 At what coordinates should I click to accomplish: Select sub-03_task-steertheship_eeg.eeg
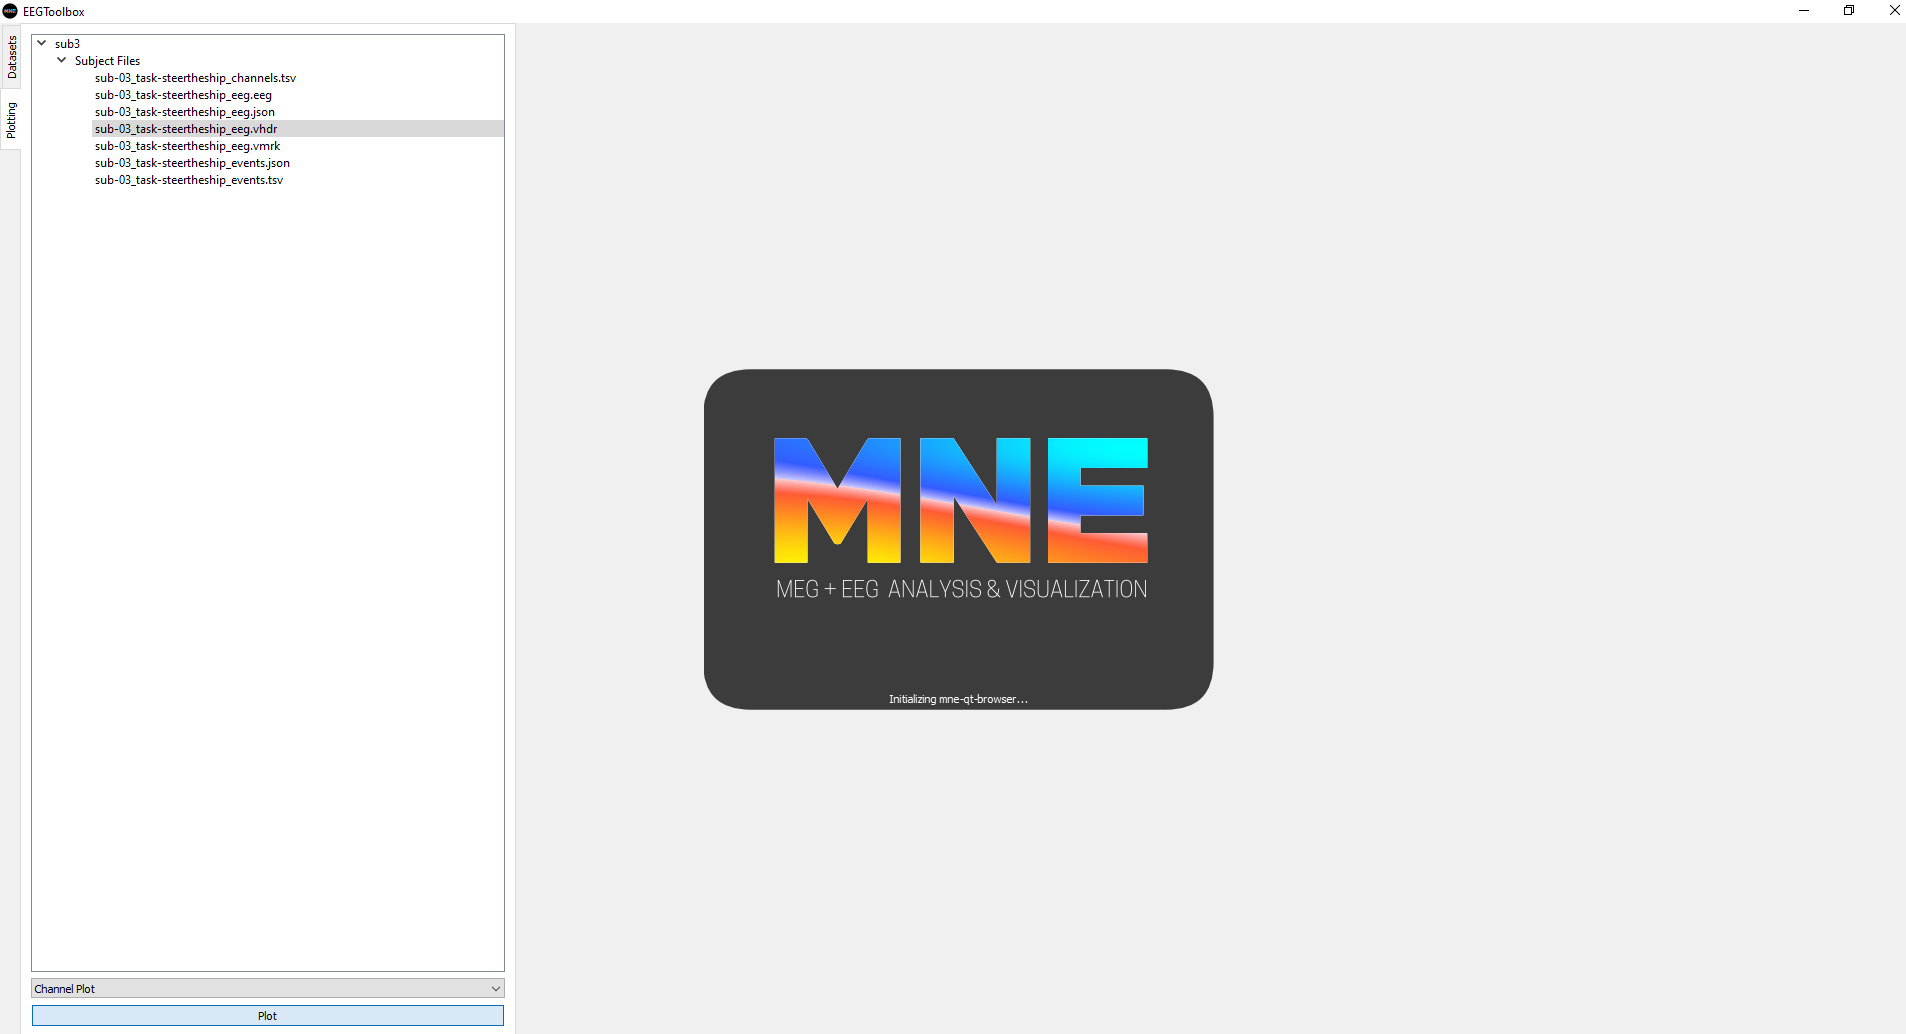(x=183, y=95)
